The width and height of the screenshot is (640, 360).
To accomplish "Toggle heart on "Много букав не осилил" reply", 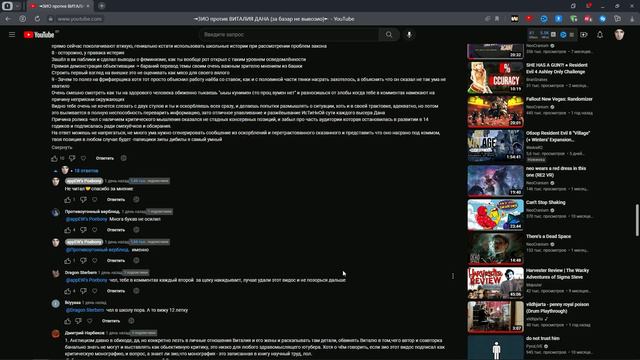I will (95, 230).
